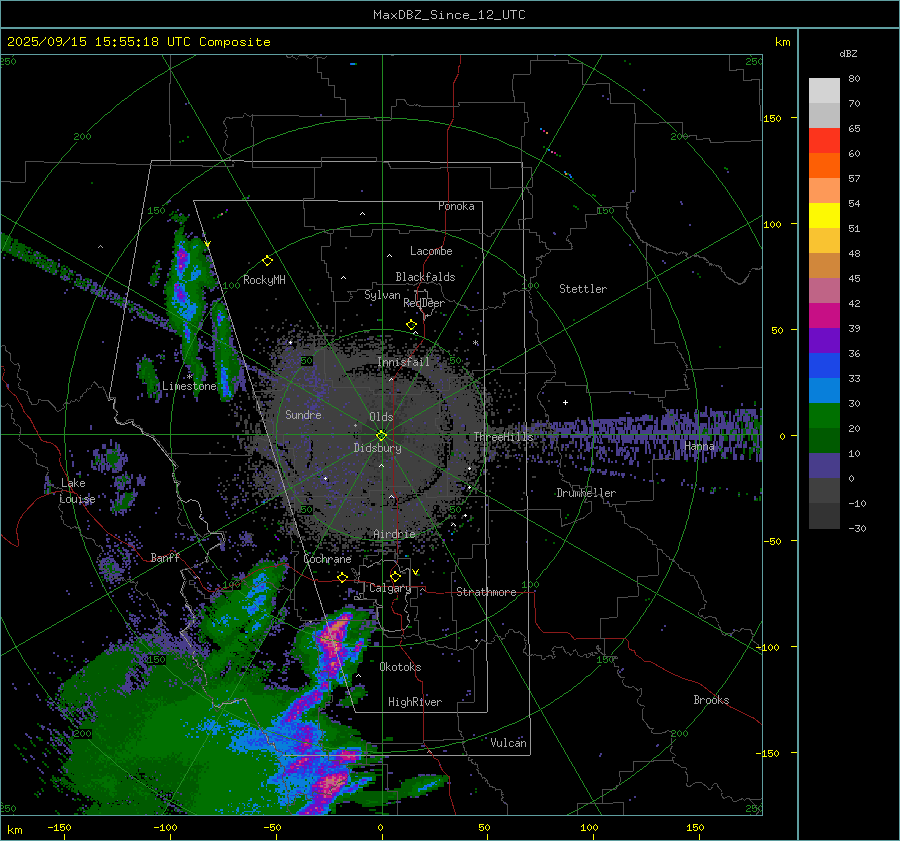Click the Hanna label

(699, 446)
